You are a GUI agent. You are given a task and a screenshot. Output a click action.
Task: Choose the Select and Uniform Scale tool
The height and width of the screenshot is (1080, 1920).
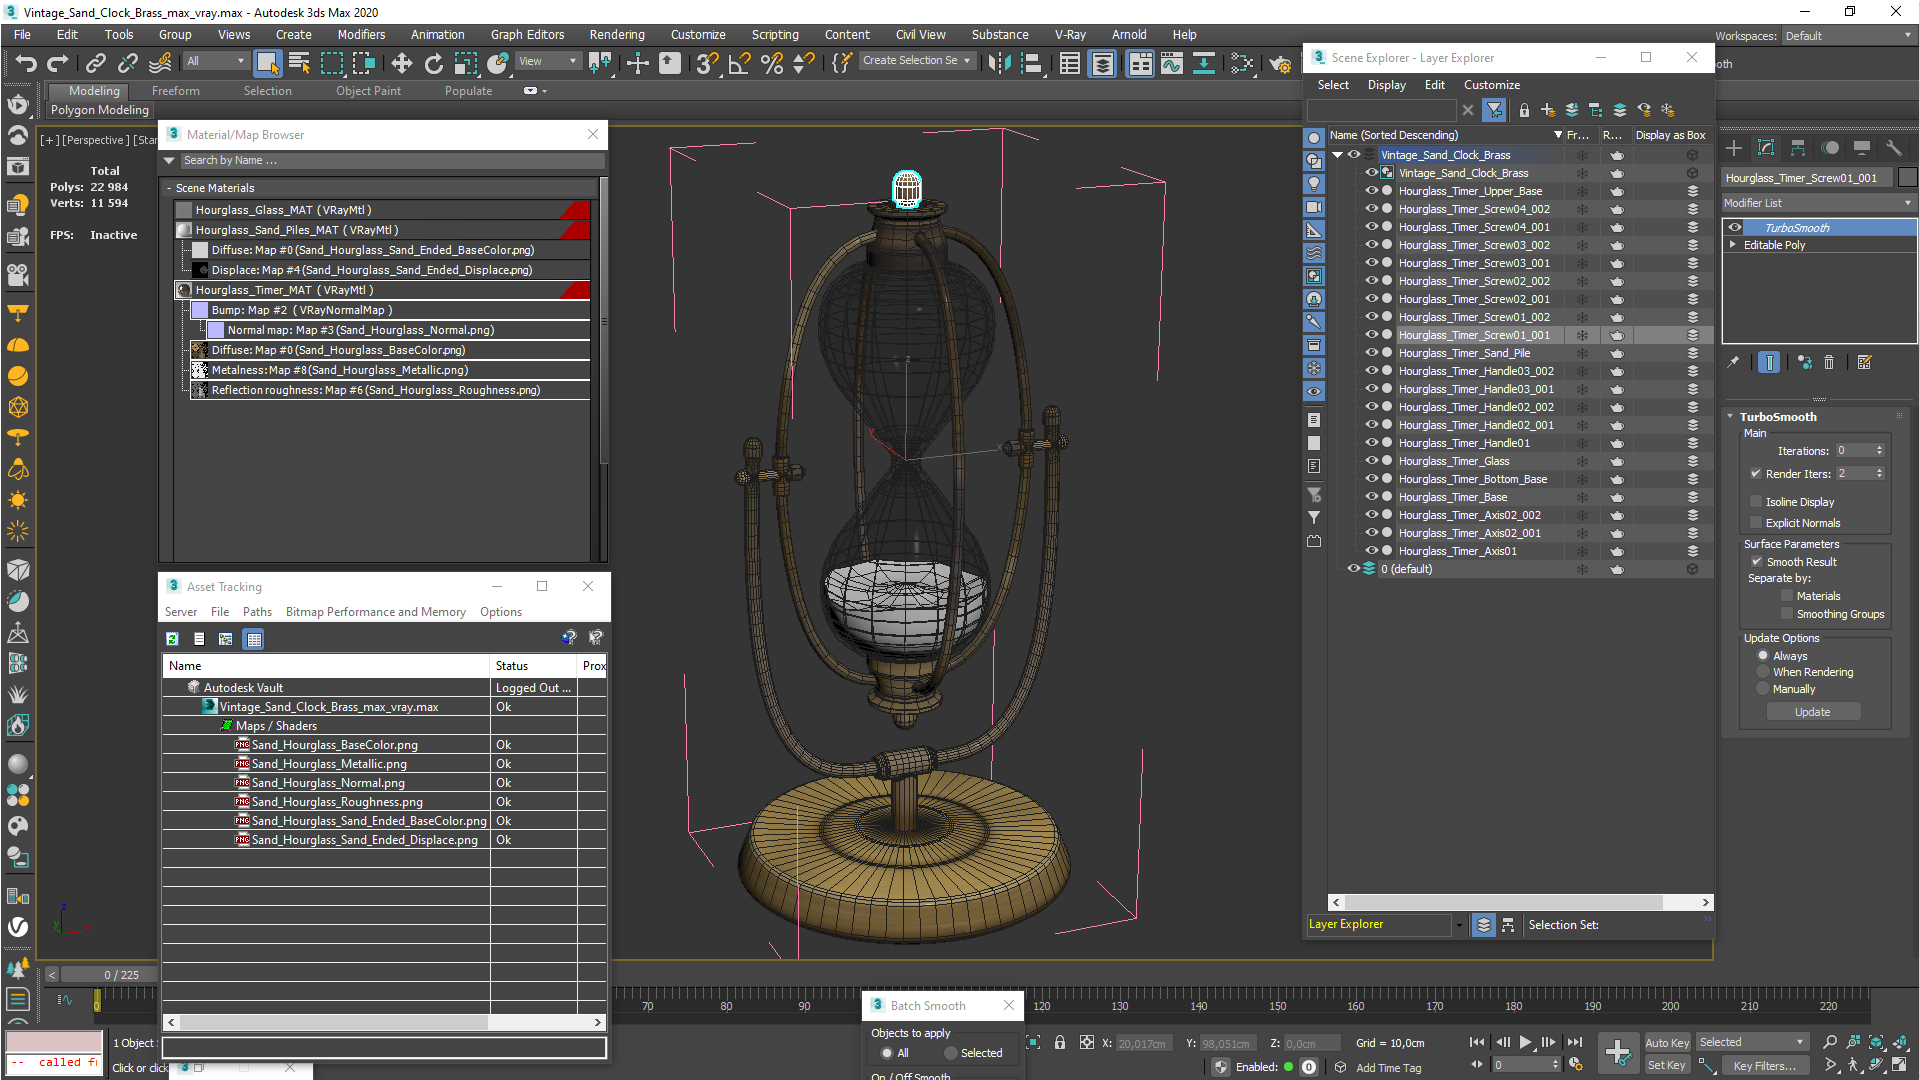click(465, 63)
